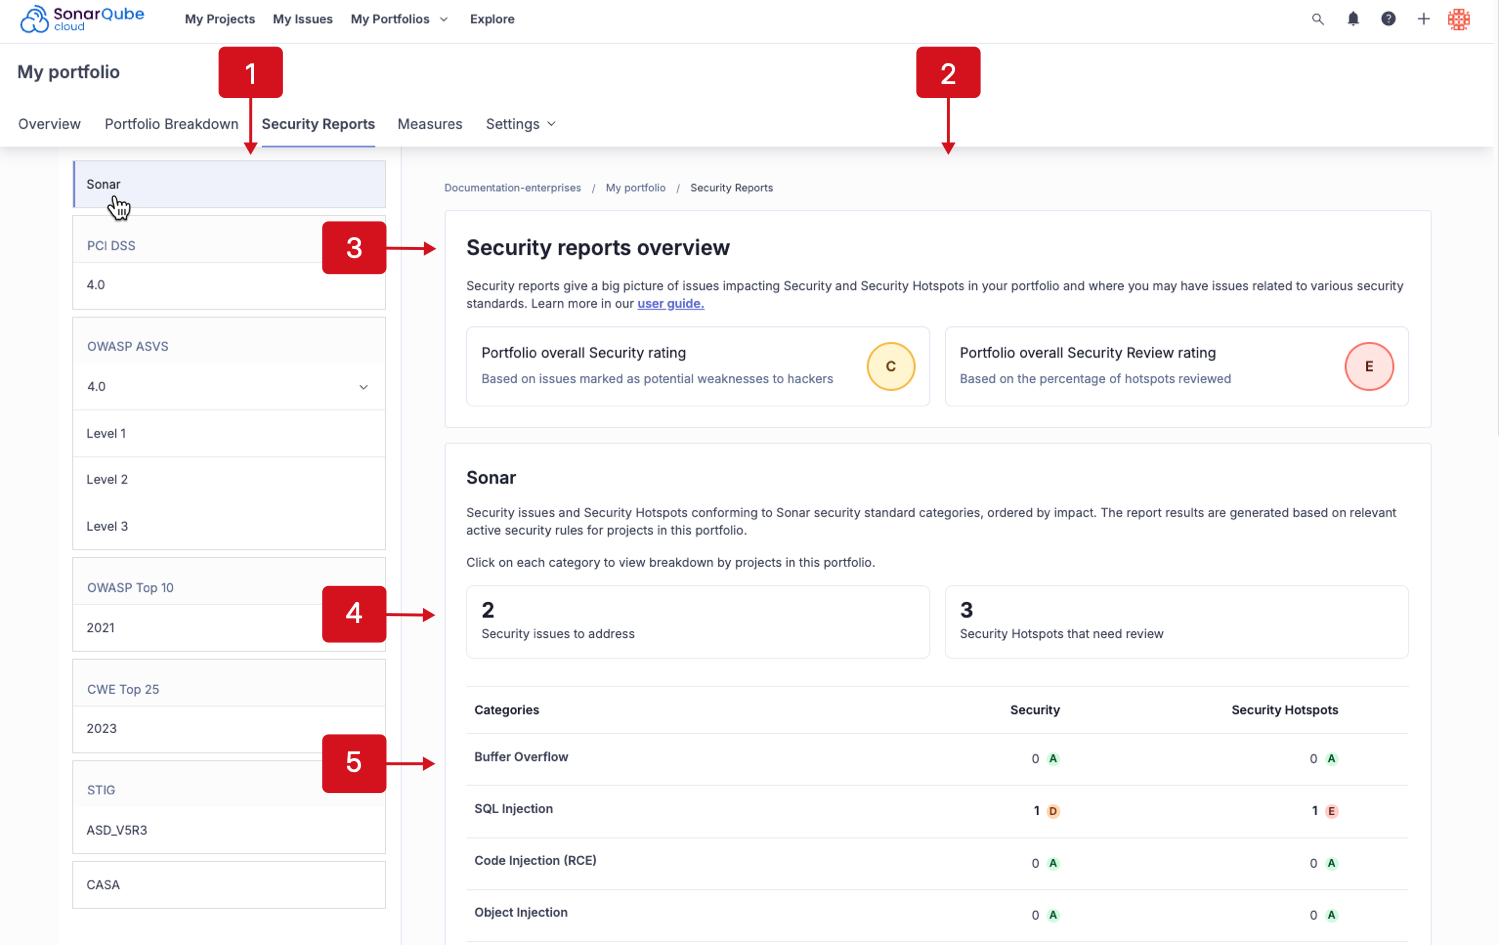The width and height of the screenshot is (1499, 945).
Task: Expand the My Portfolios menu
Action: pyautogui.click(x=398, y=18)
